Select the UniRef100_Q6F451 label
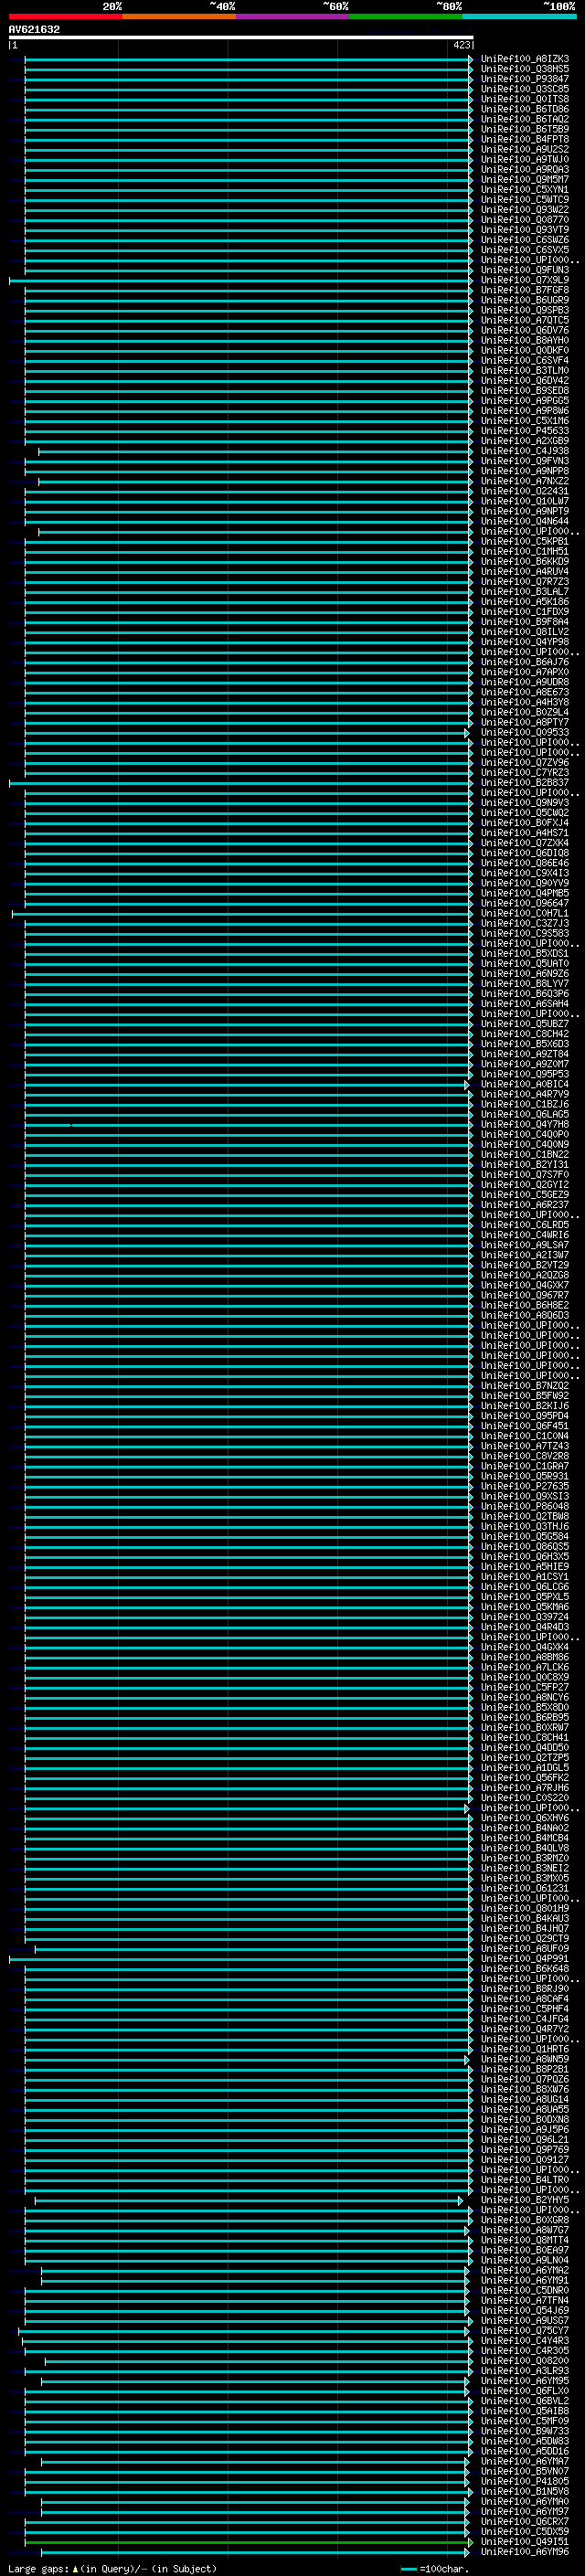585x2576 pixels. pos(525,1426)
